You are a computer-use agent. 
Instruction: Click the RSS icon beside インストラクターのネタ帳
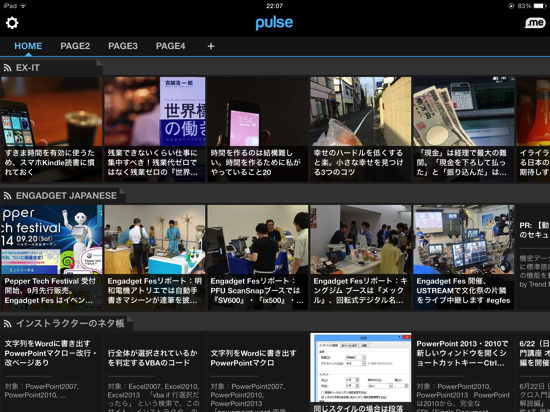7,323
